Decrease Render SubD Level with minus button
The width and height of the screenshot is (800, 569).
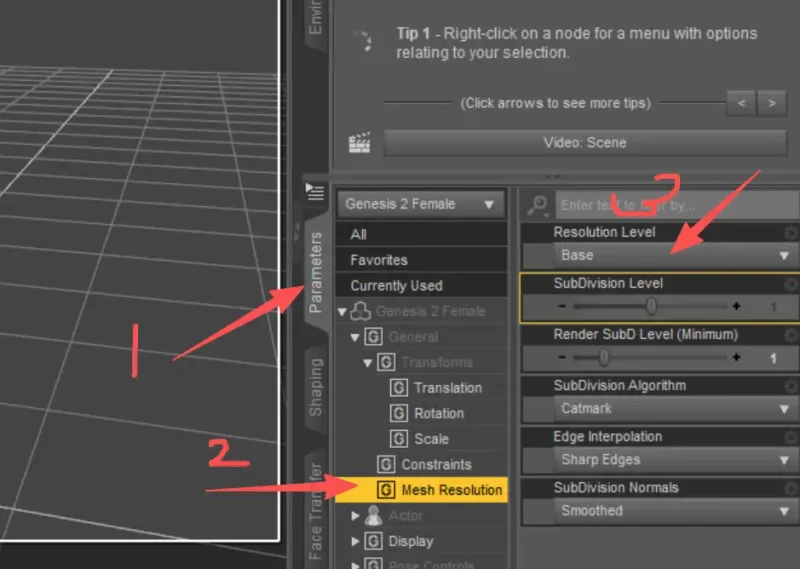tap(562, 357)
